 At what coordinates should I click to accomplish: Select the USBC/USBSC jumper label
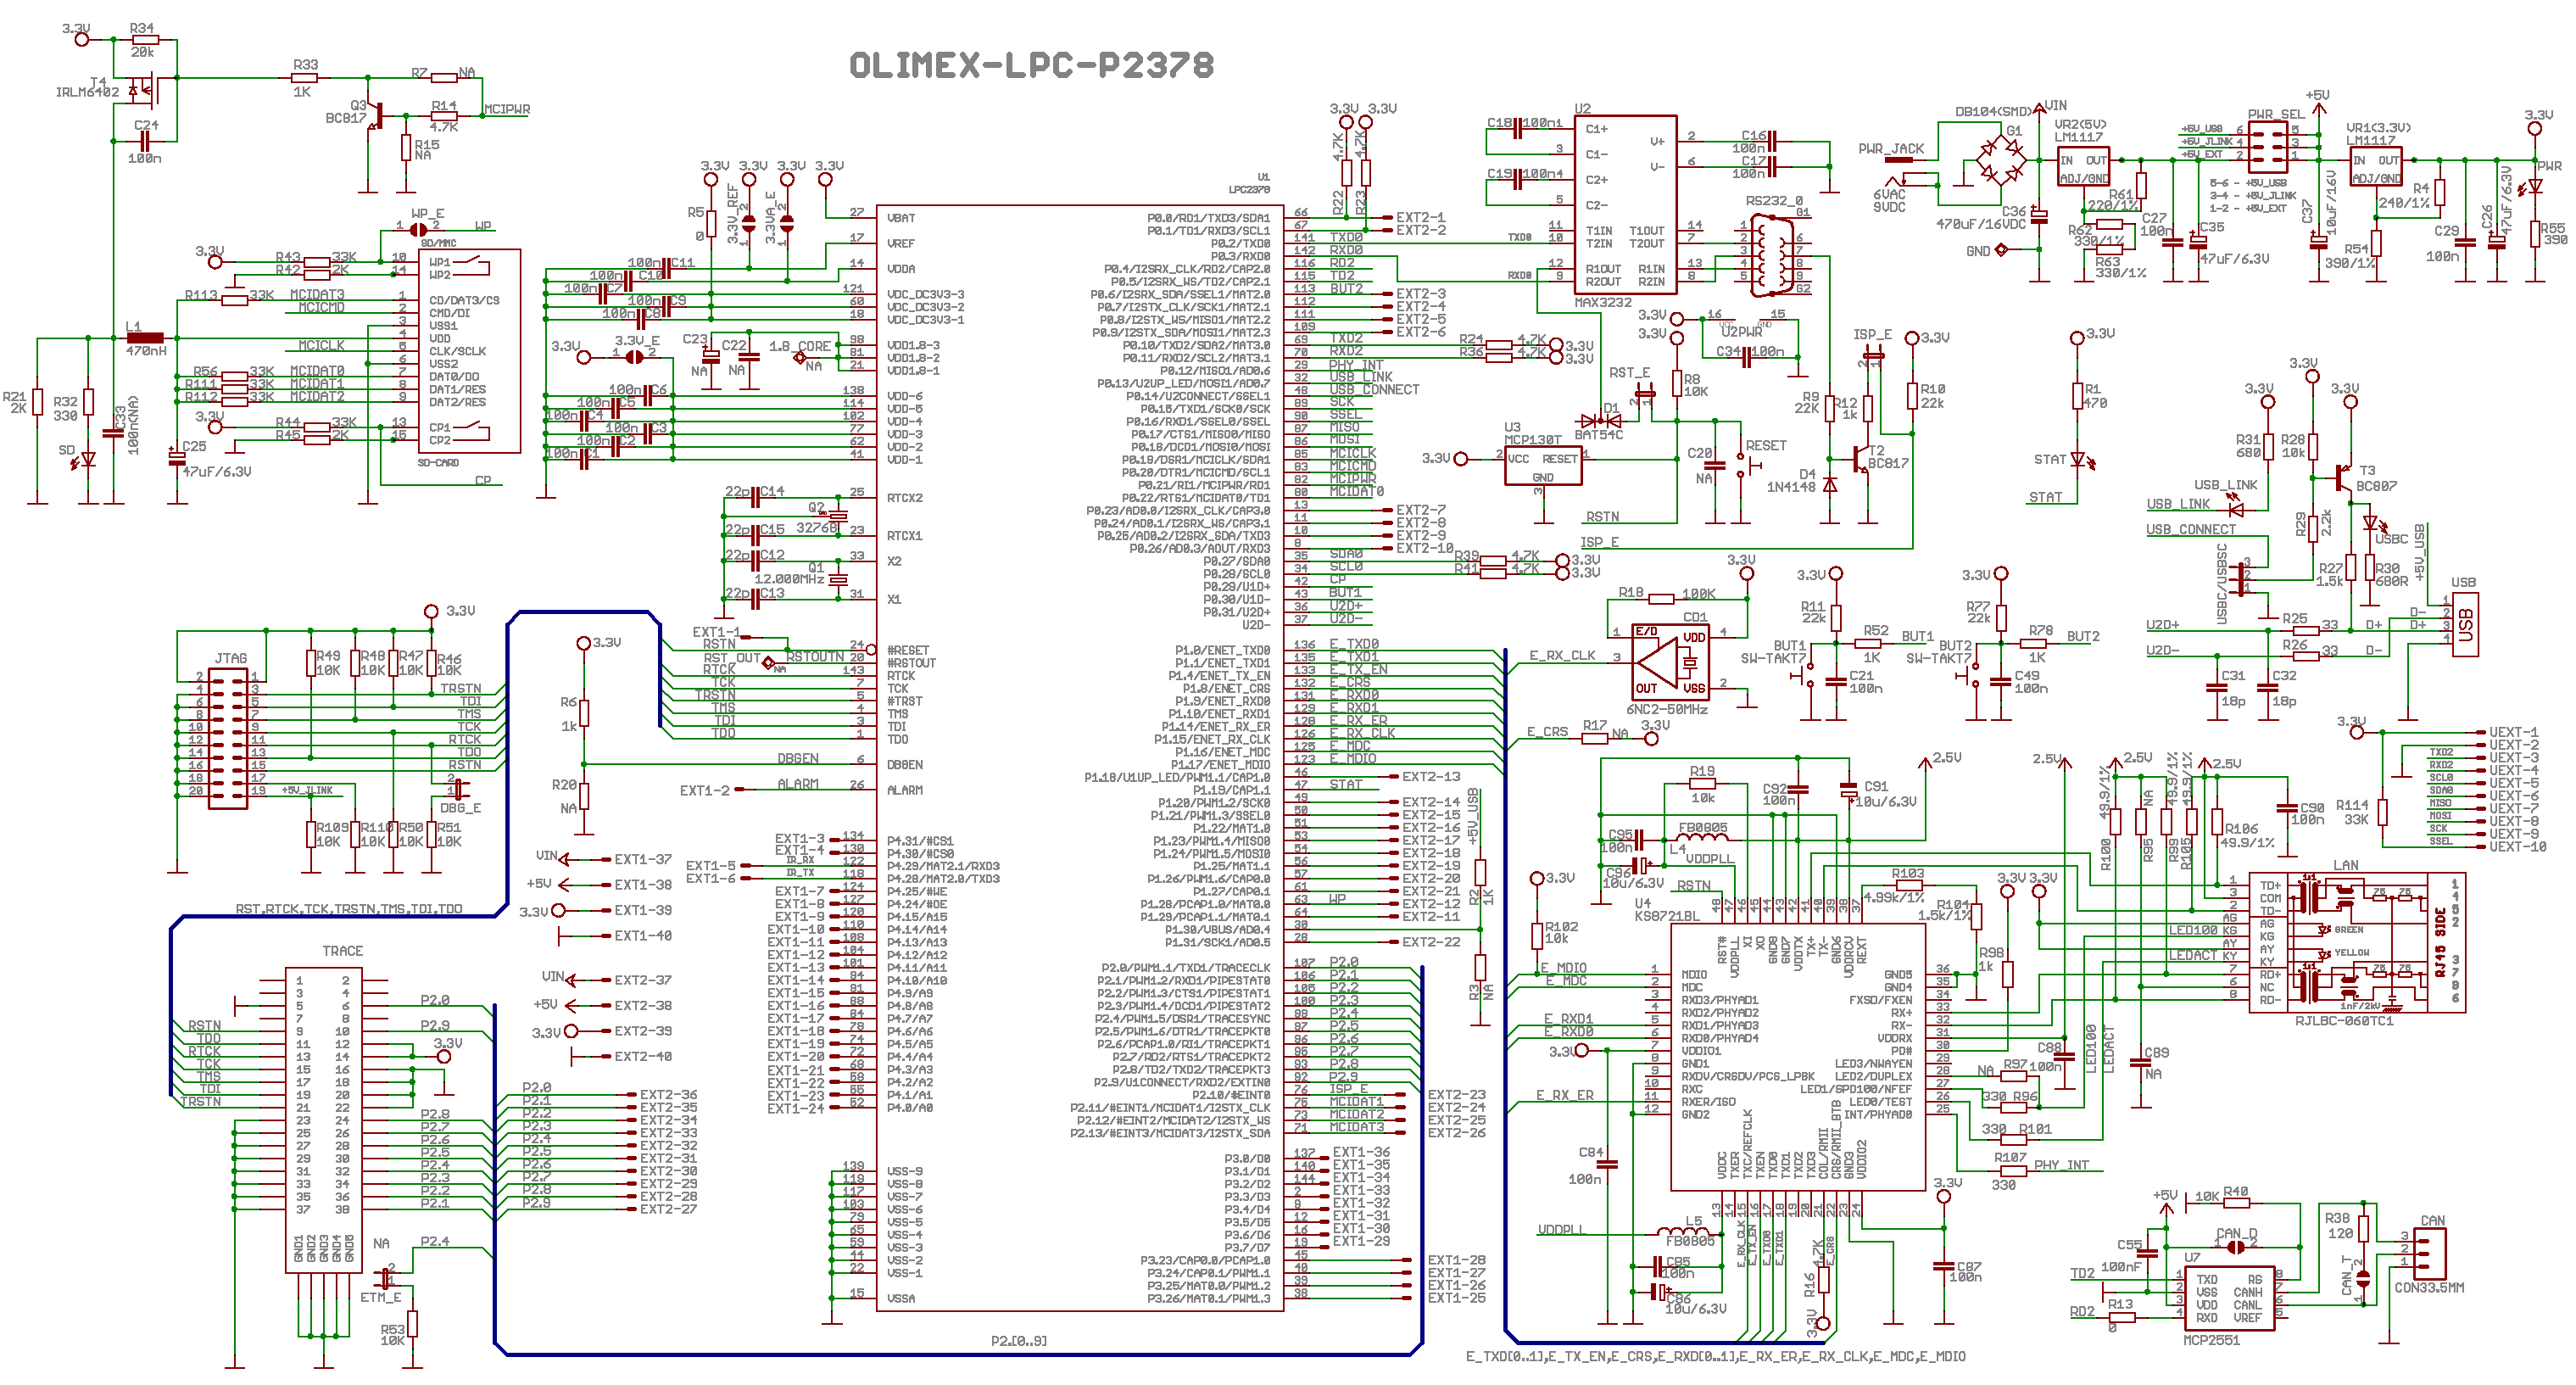[2222, 584]
